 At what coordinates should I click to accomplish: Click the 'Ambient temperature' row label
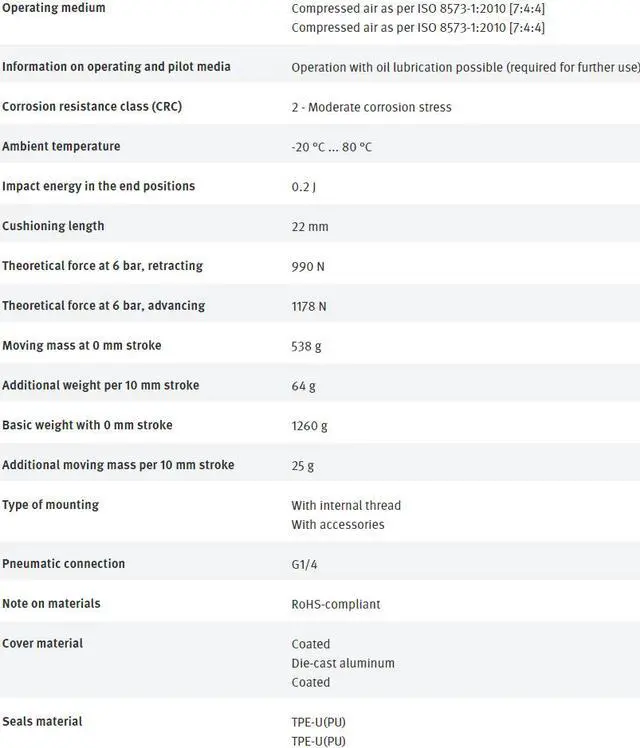61,147
